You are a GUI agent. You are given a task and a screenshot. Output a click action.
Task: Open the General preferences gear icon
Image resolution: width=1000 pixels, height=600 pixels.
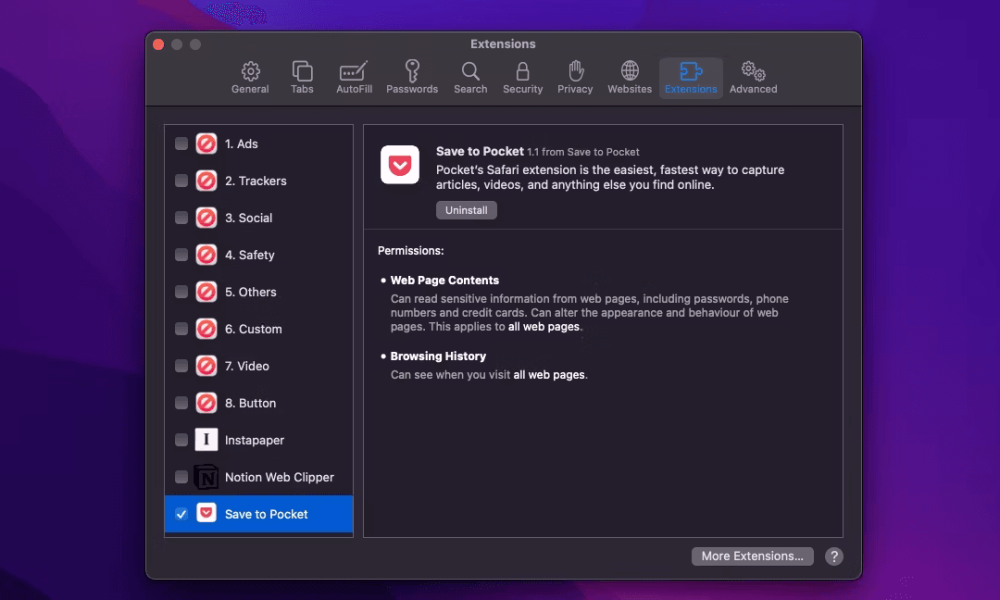click(250, 71)
